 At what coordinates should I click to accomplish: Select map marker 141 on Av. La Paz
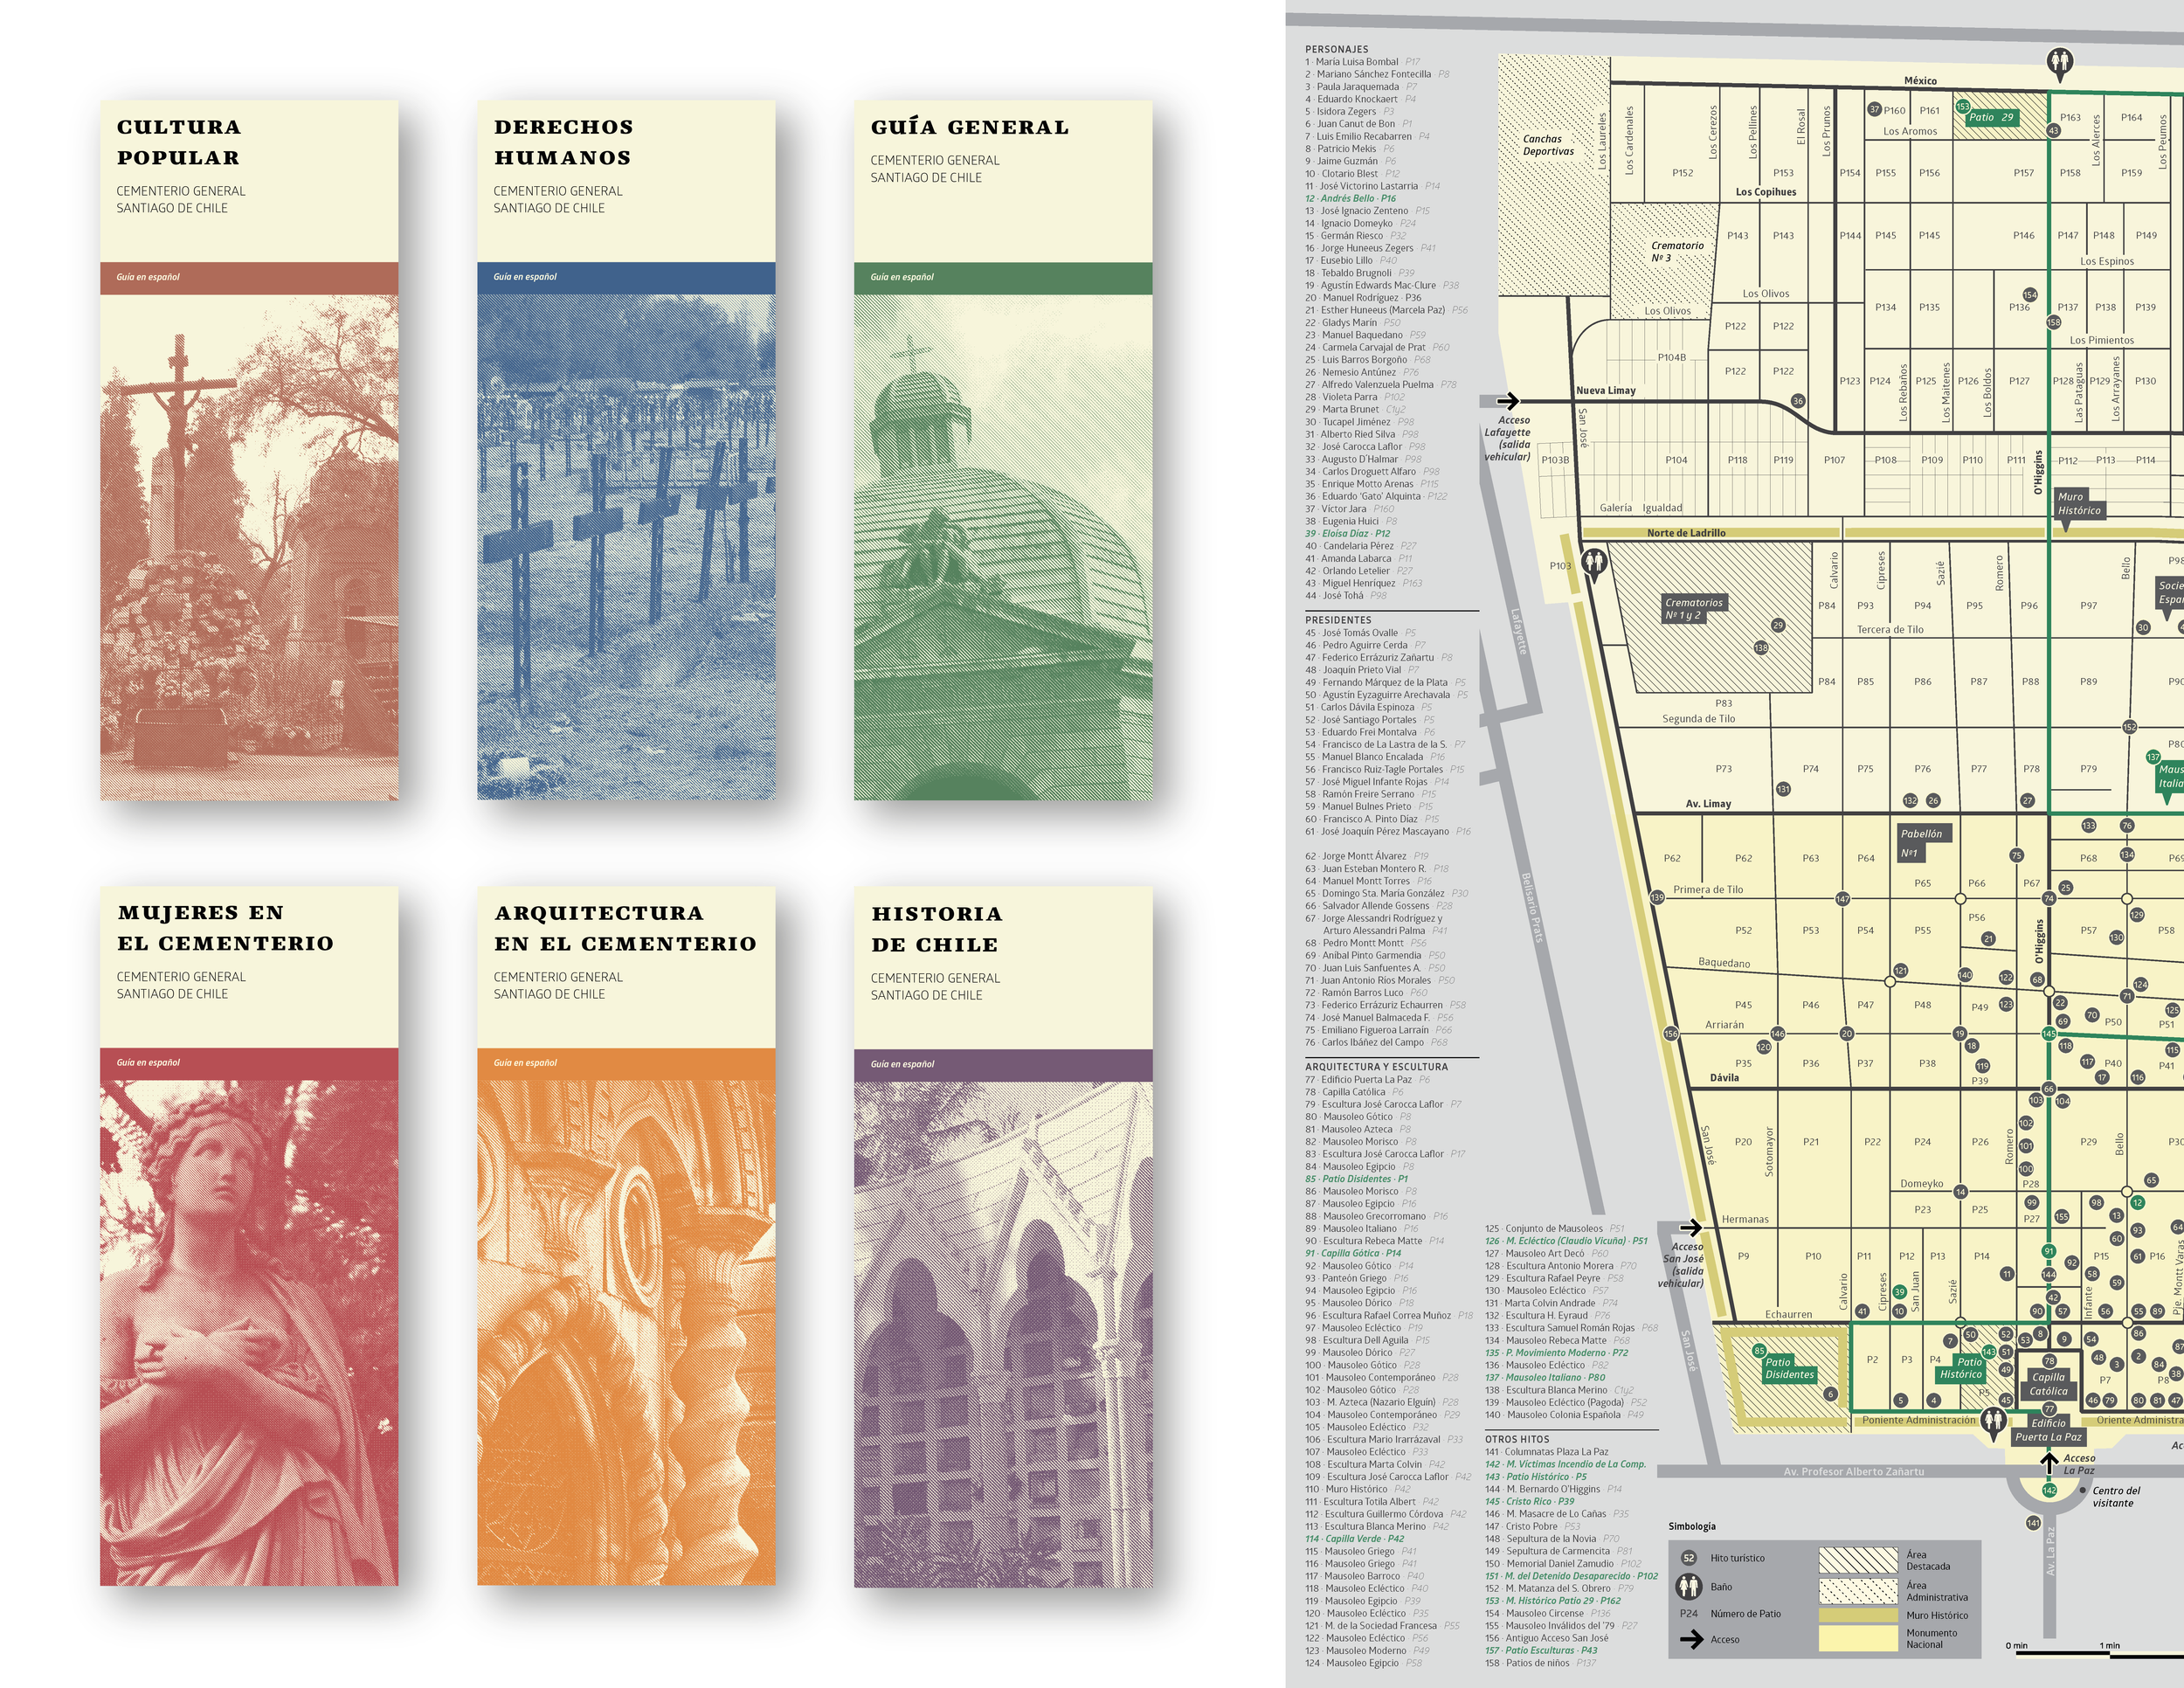(2033, 1523)
